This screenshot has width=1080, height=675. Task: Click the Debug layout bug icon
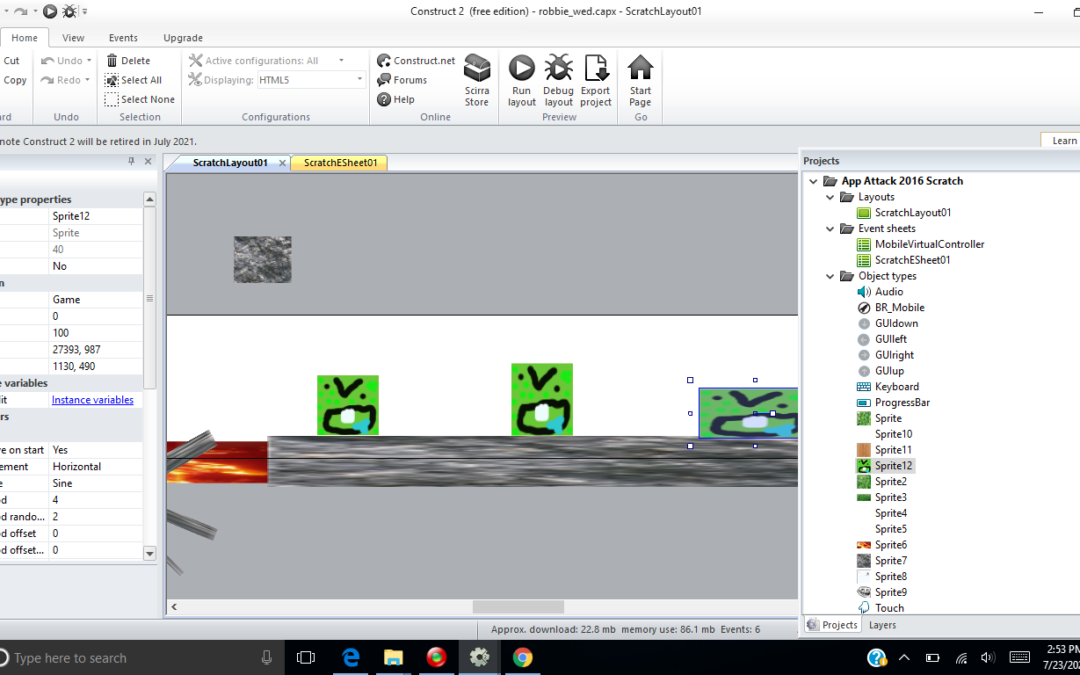(559, 69)
